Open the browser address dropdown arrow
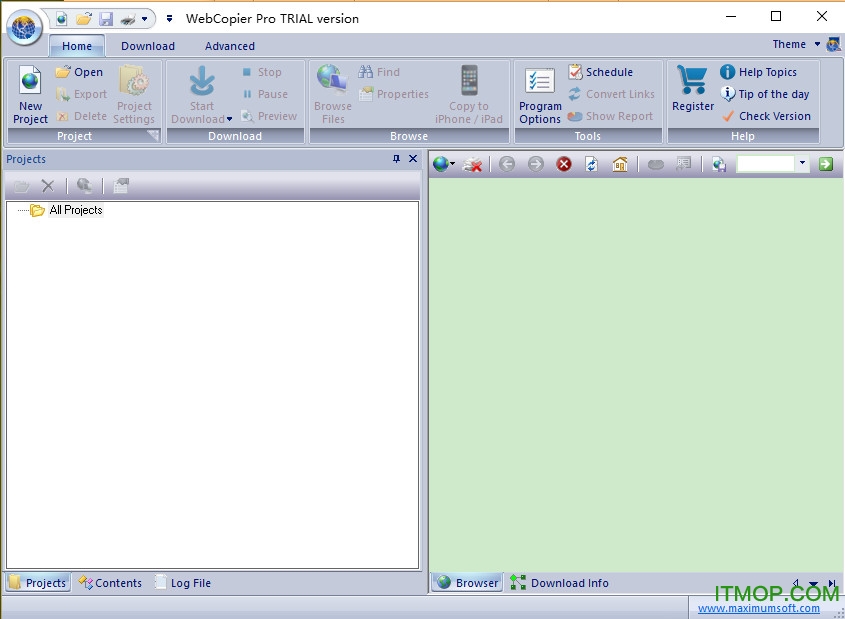Image resolution: width=845 pixels, height=619 pixels. click(x=802, y=163)
